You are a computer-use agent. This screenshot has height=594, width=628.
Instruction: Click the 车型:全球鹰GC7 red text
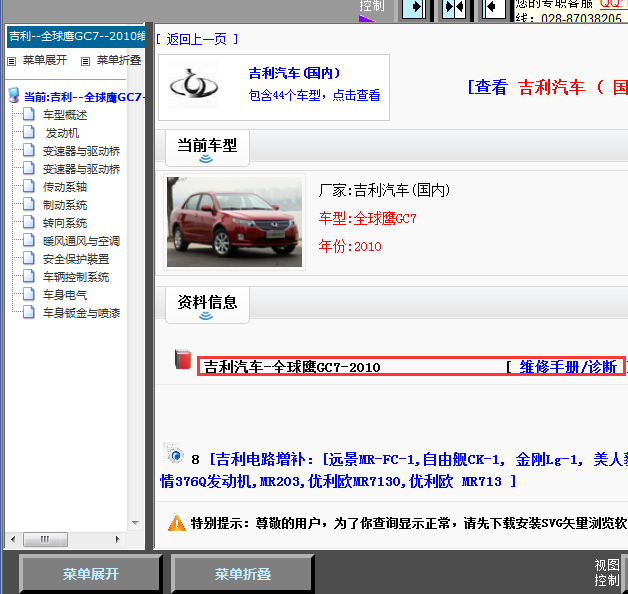point(368,219)
